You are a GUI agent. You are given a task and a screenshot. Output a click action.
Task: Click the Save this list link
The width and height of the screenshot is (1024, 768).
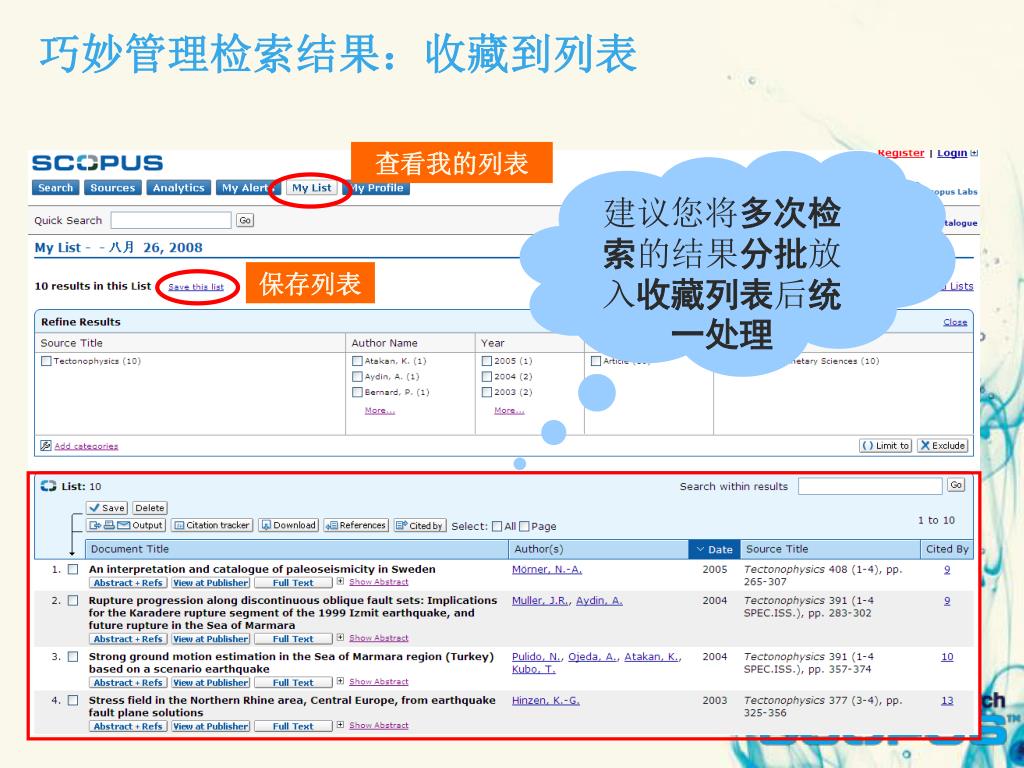[196, 287]
